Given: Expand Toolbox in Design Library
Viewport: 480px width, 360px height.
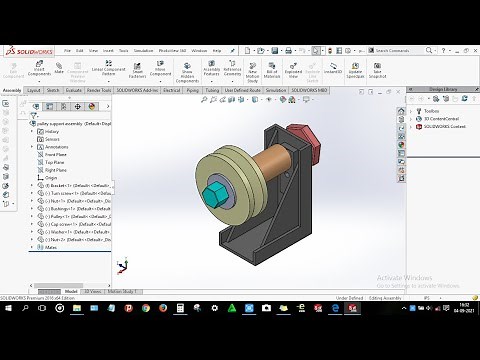Looking at the screenshot, I should tap(411, 111).
